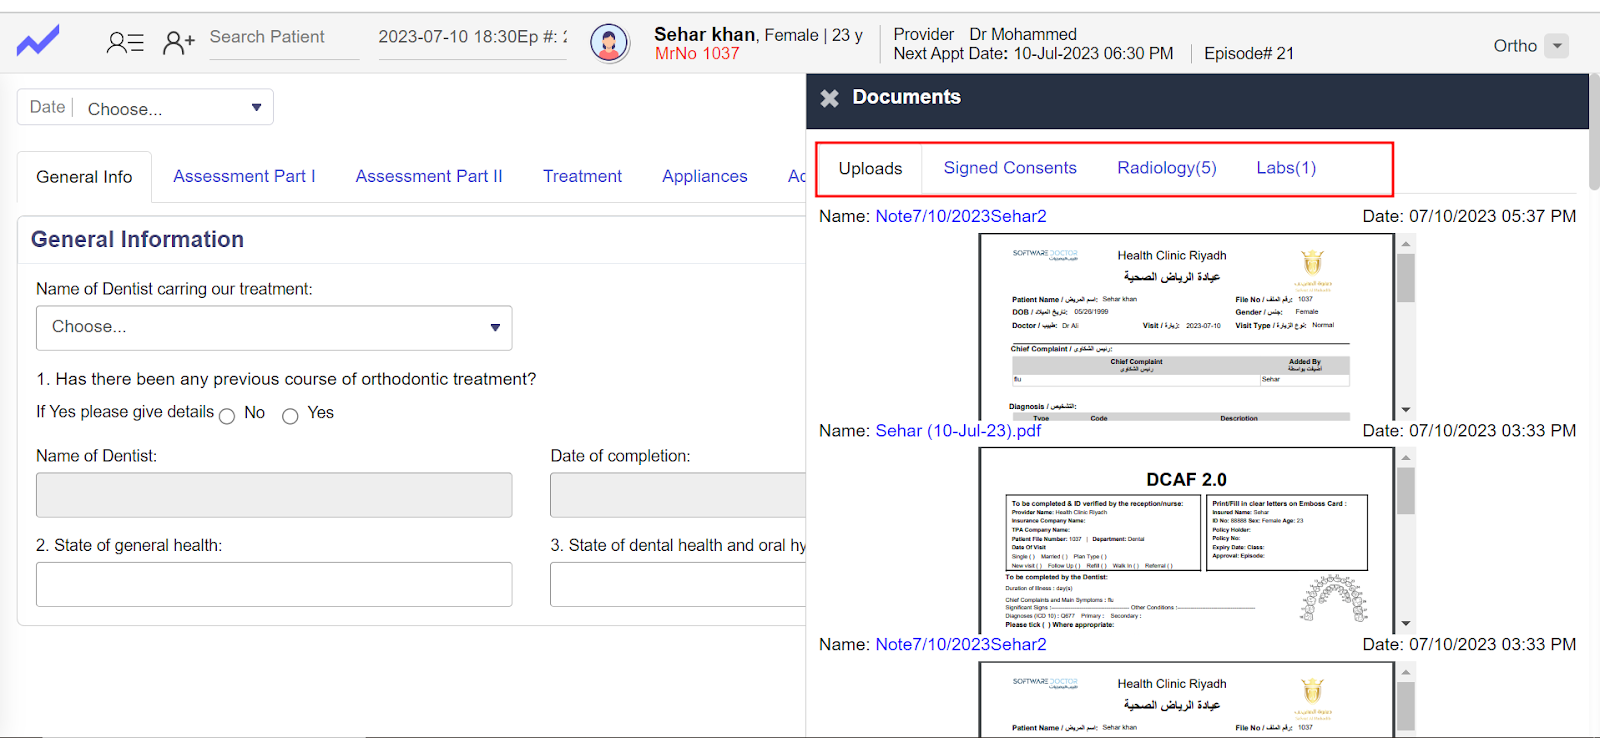This screenshot has width=1600, height=738.
Task: Open the appointment date episode selector
Action: coord(472,38)
